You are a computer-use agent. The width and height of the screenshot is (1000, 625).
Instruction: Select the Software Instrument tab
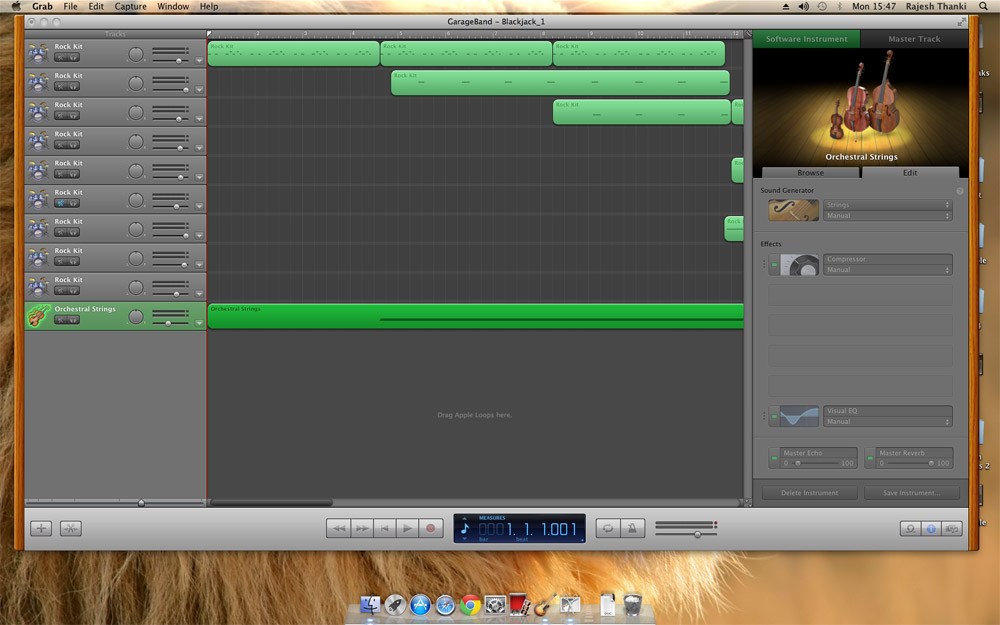point(806,39)
